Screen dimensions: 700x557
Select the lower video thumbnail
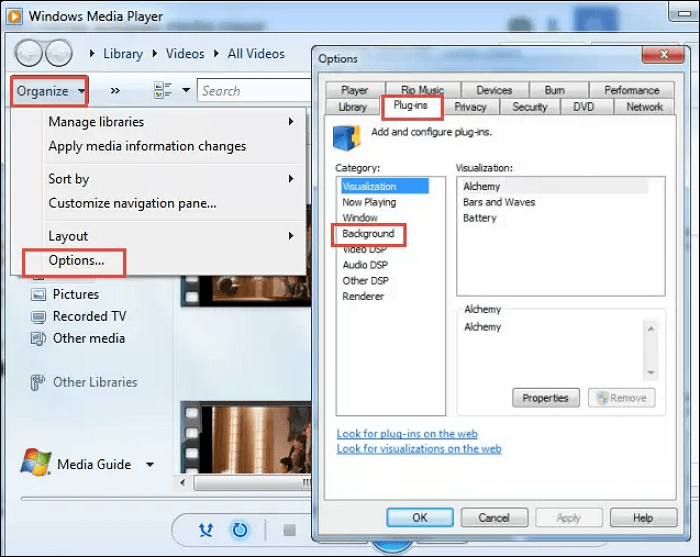[x=246, y=437]
